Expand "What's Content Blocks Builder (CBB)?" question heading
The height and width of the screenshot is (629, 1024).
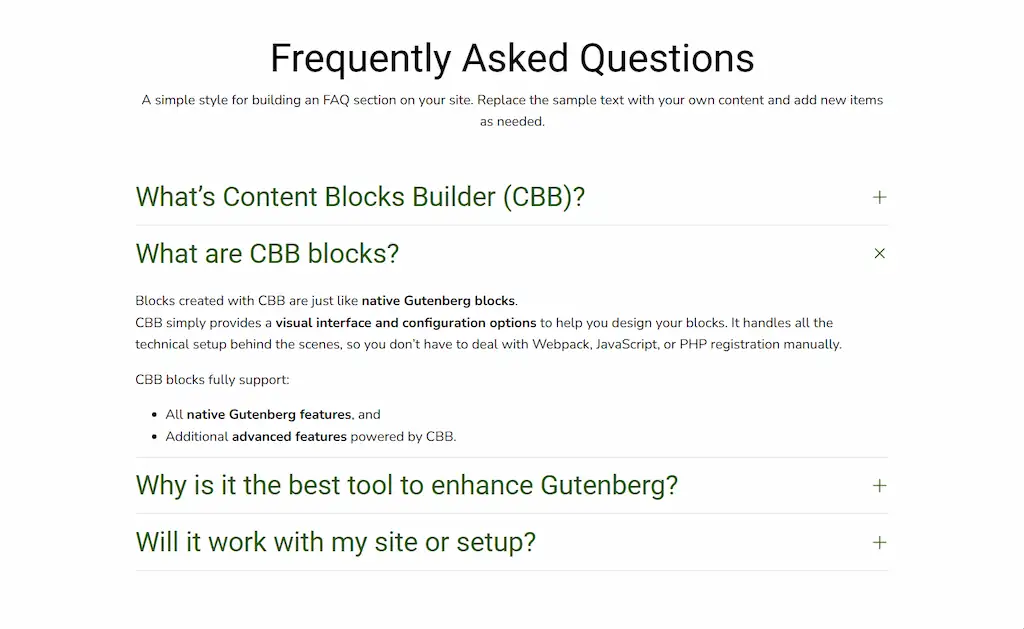[x=360, y=197]
